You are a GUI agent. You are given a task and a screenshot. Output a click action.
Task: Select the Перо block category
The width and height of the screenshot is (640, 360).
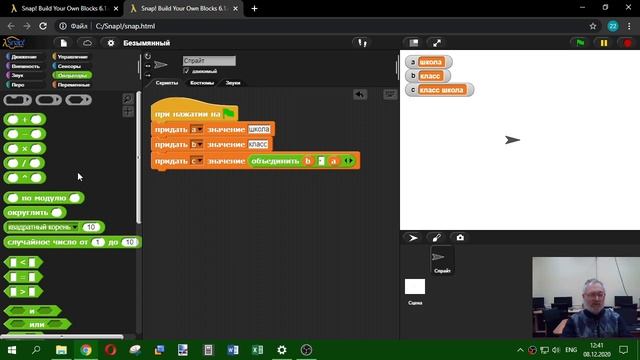click(x=24, y=84)
